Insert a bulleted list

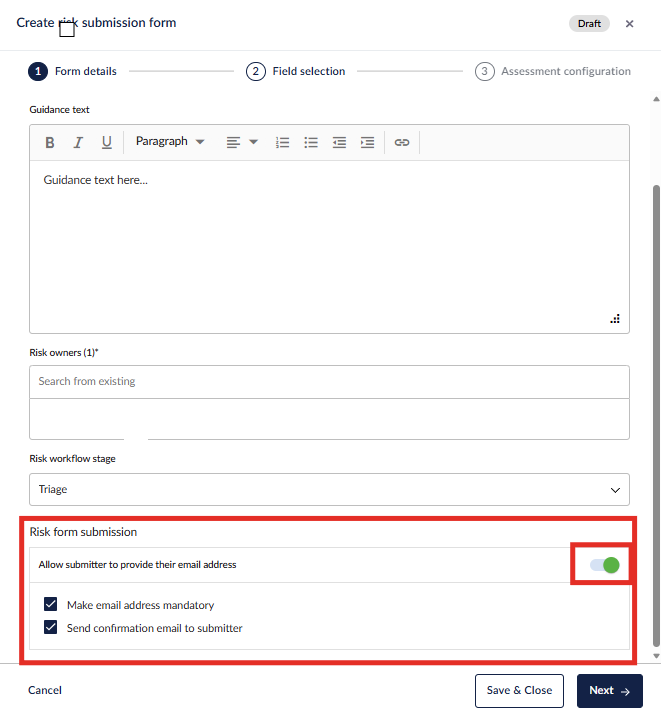pos(311,143)
